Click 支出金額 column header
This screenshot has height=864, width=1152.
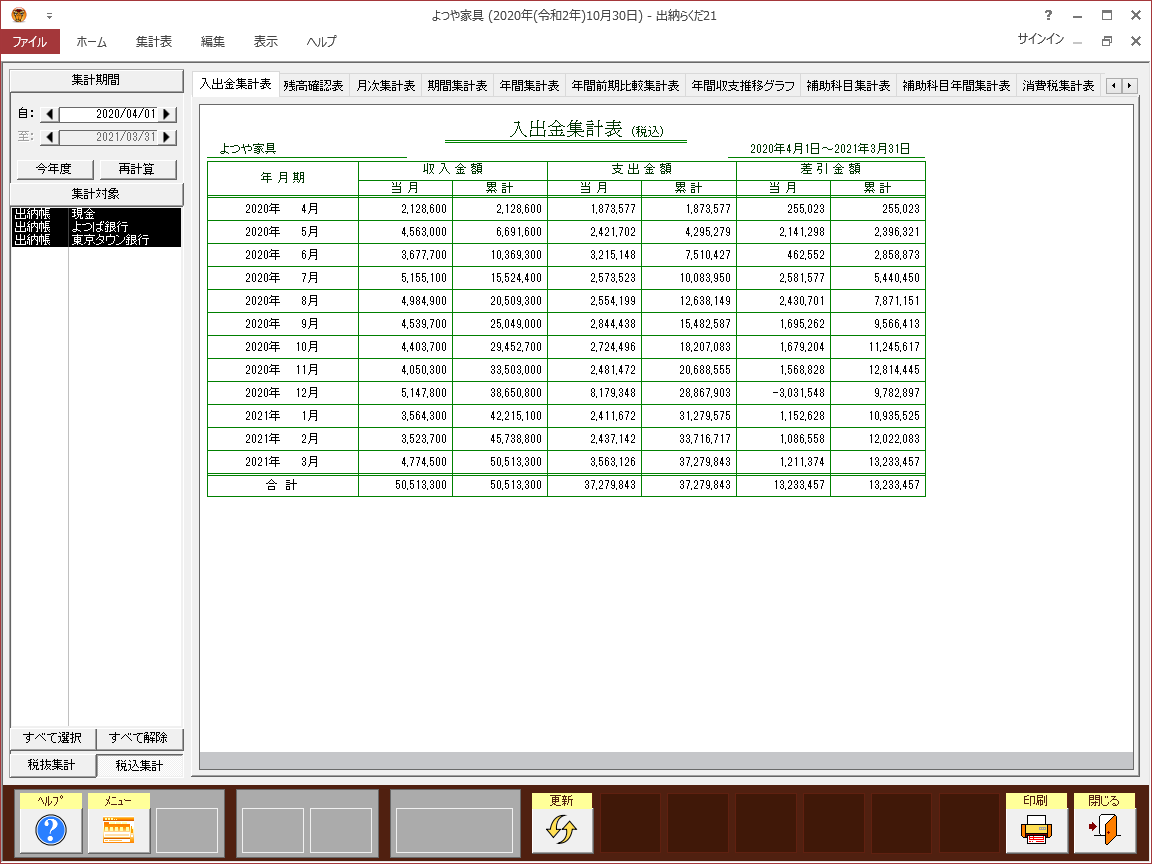pyautogui.click(x=642, y=169)
